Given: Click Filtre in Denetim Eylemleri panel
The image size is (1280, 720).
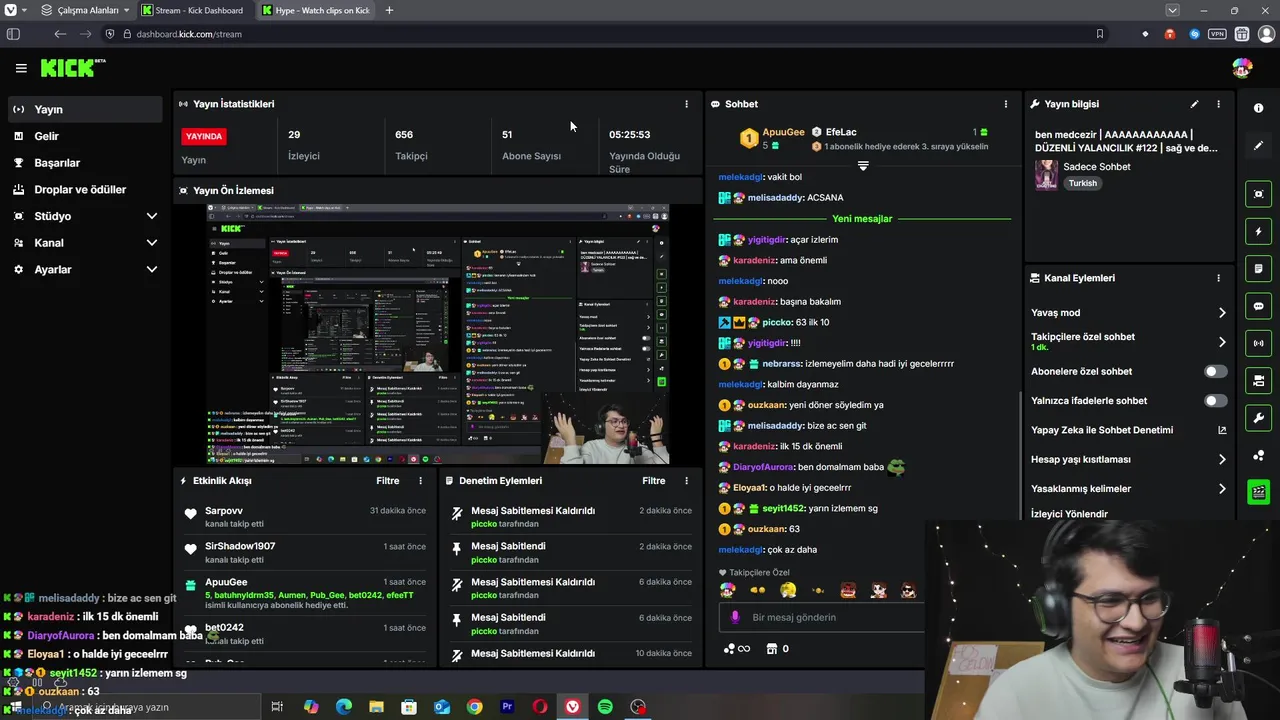Looking at the screenshot, I should (654, 481).
